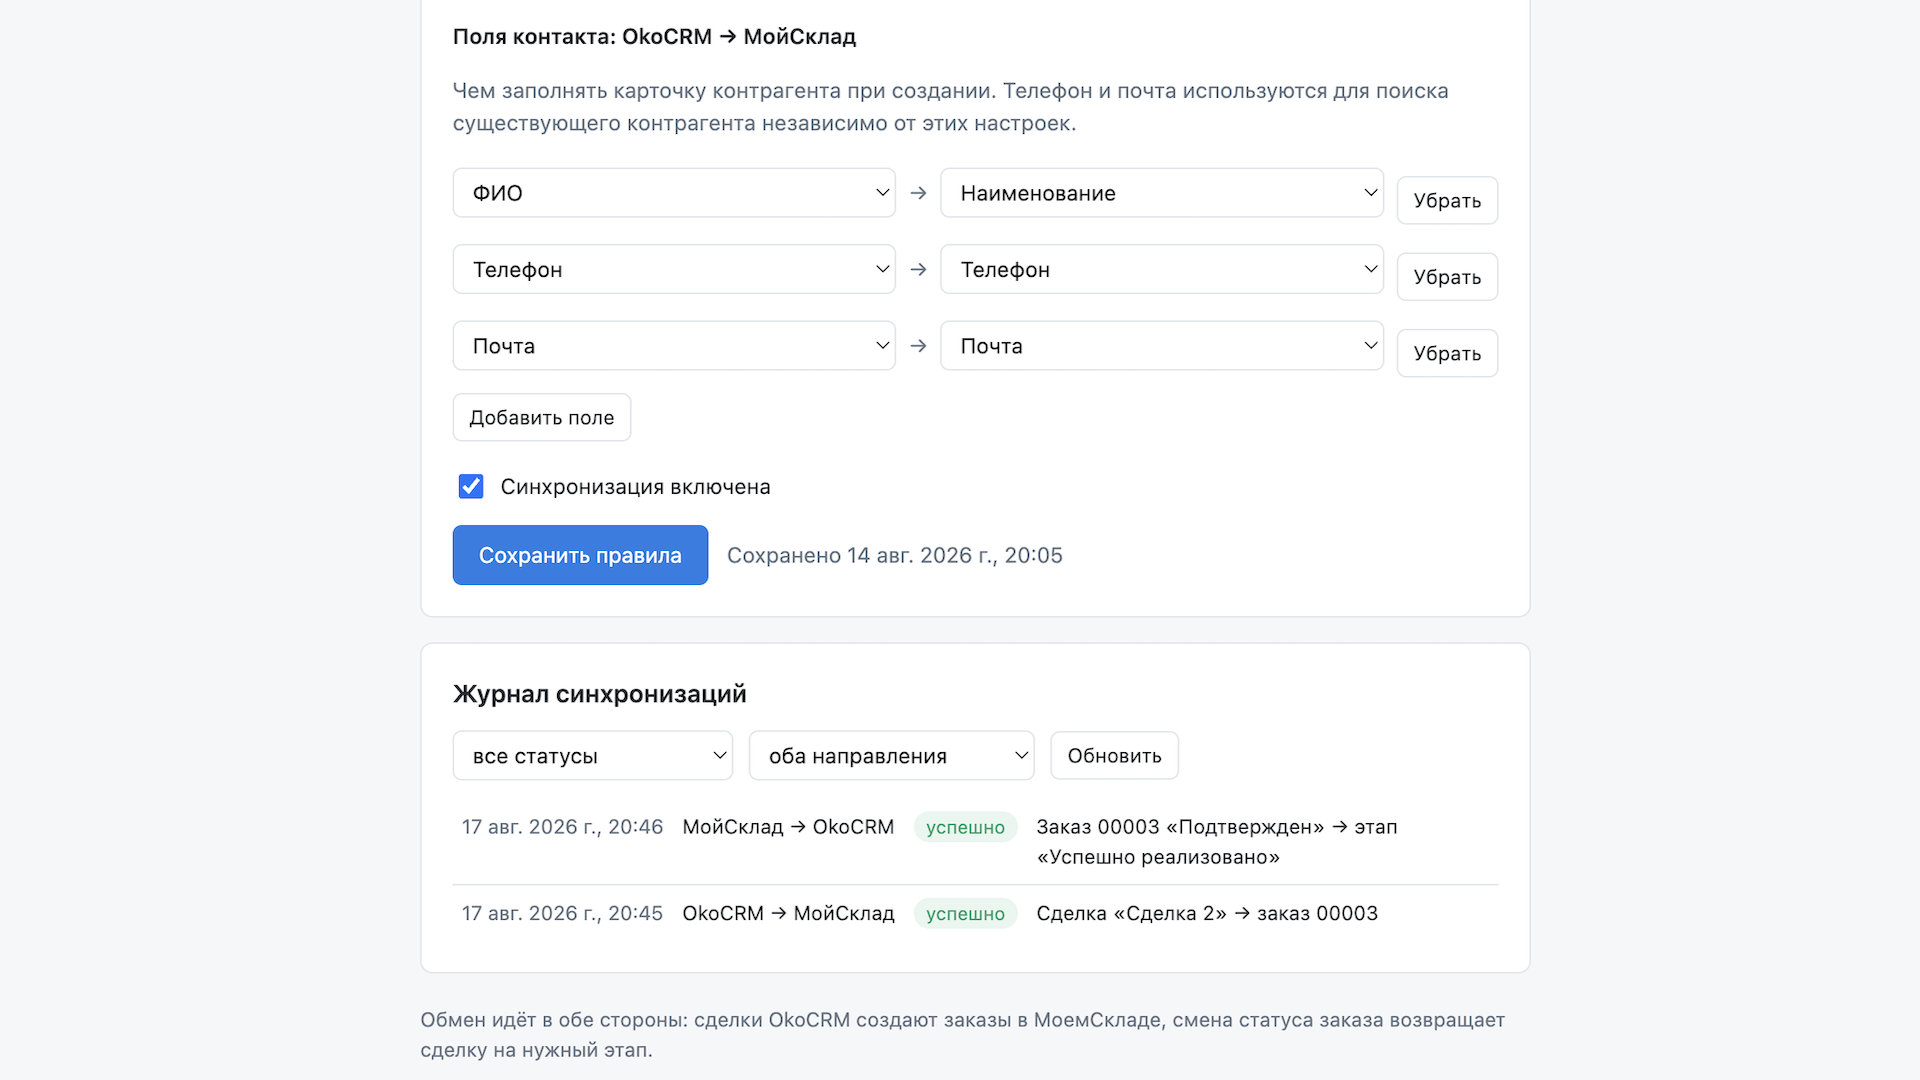Click description «Чем заполнять карточку контрагента»
This screenshot has height=1080, width=1920.
tap(951, 107)
